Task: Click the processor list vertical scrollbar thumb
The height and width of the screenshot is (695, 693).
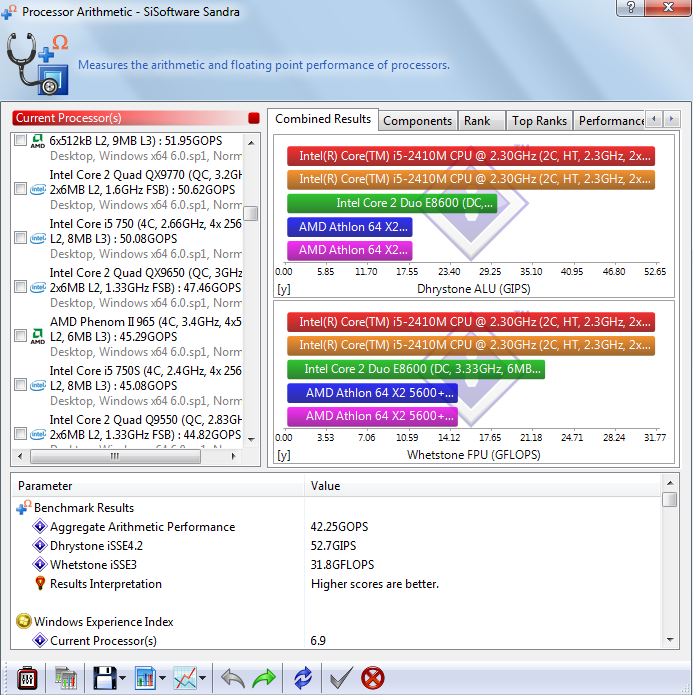Action: [251, 213]
